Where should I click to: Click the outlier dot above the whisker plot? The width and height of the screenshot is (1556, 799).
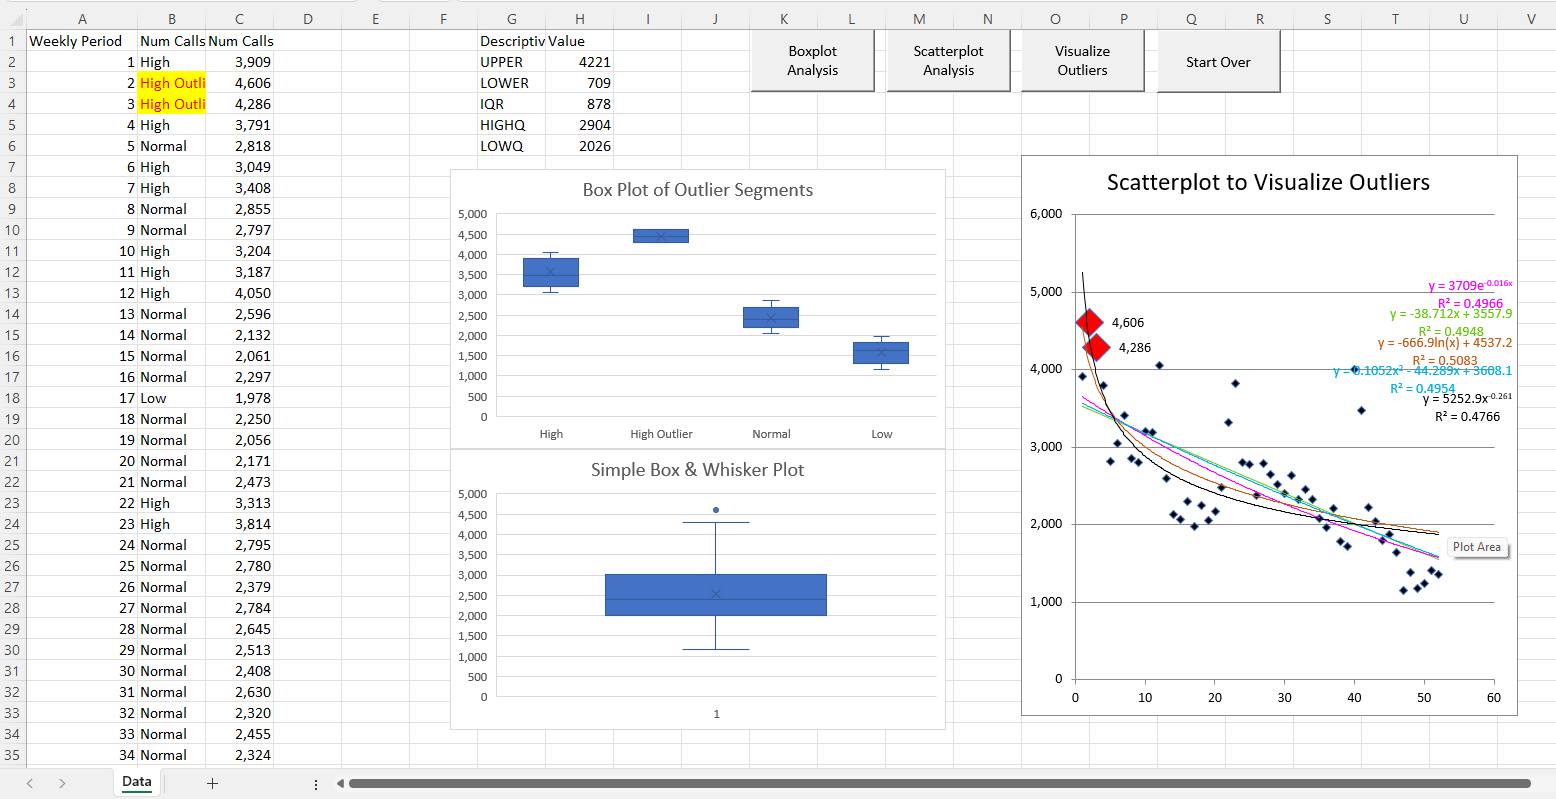[x=716, y=510]
